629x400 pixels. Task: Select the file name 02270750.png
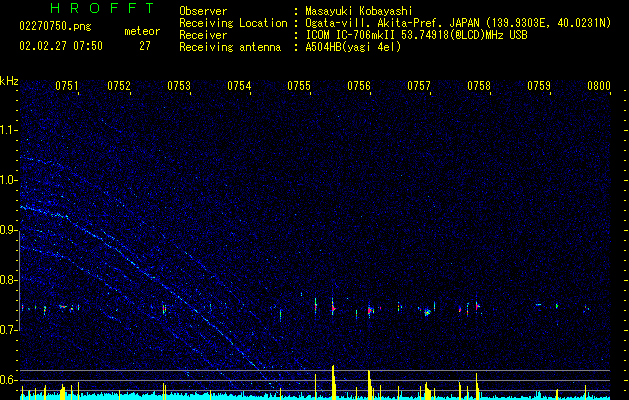[x=55, y=27]
